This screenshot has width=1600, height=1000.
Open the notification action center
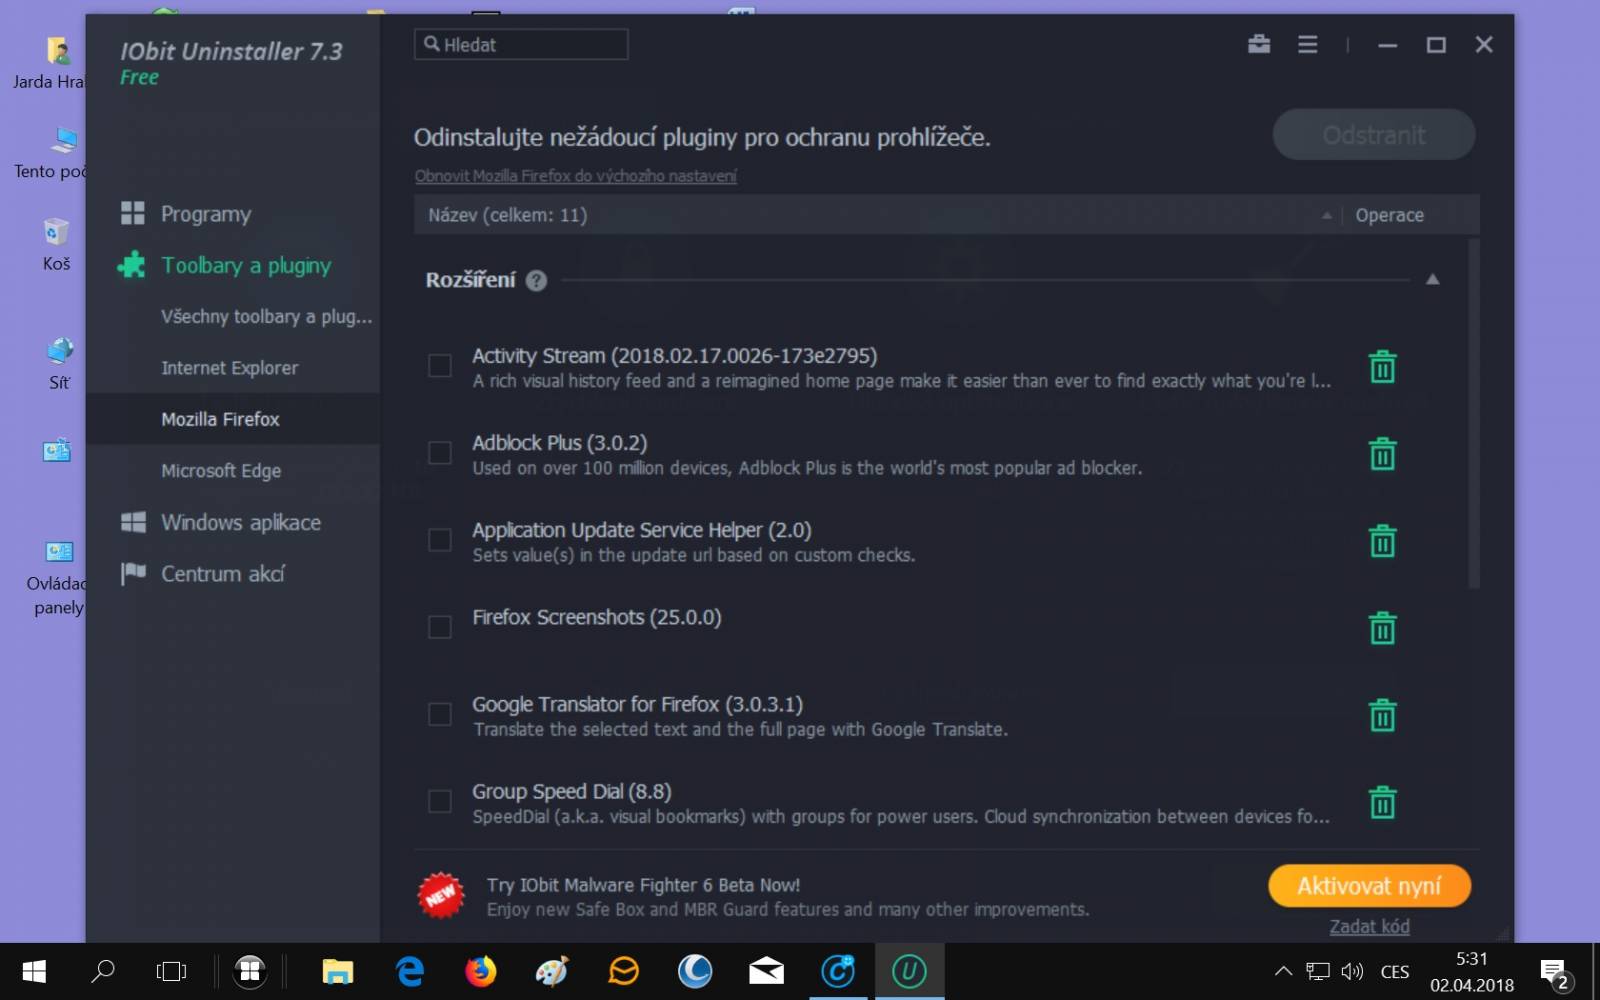coord(1554,972)
